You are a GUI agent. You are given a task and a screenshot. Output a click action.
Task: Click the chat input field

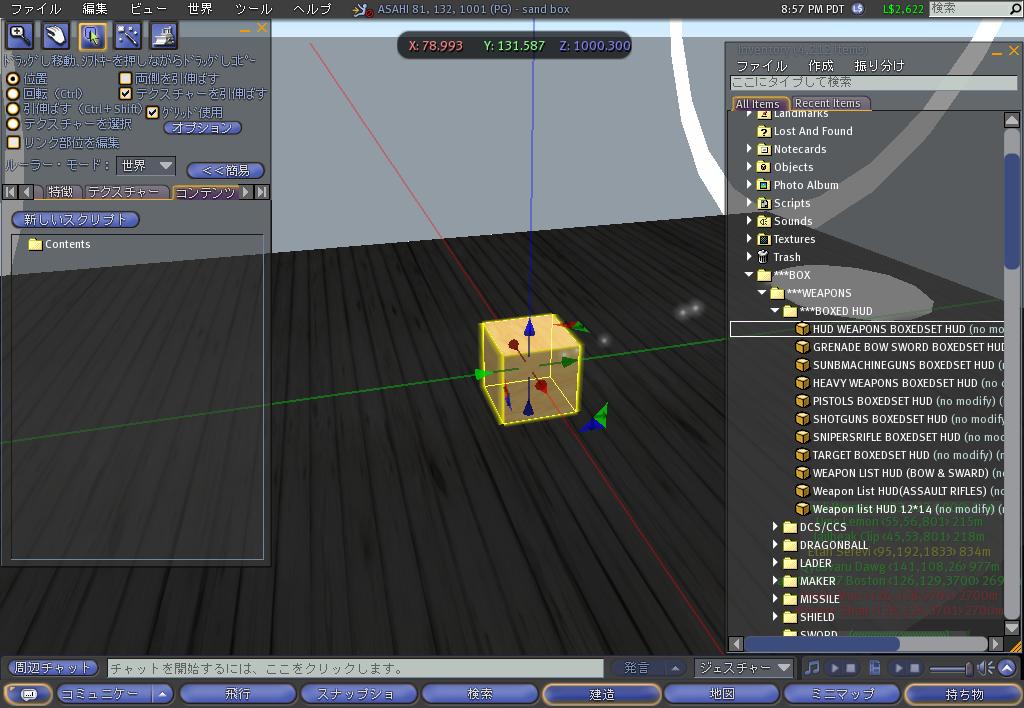tap(355, 668)
